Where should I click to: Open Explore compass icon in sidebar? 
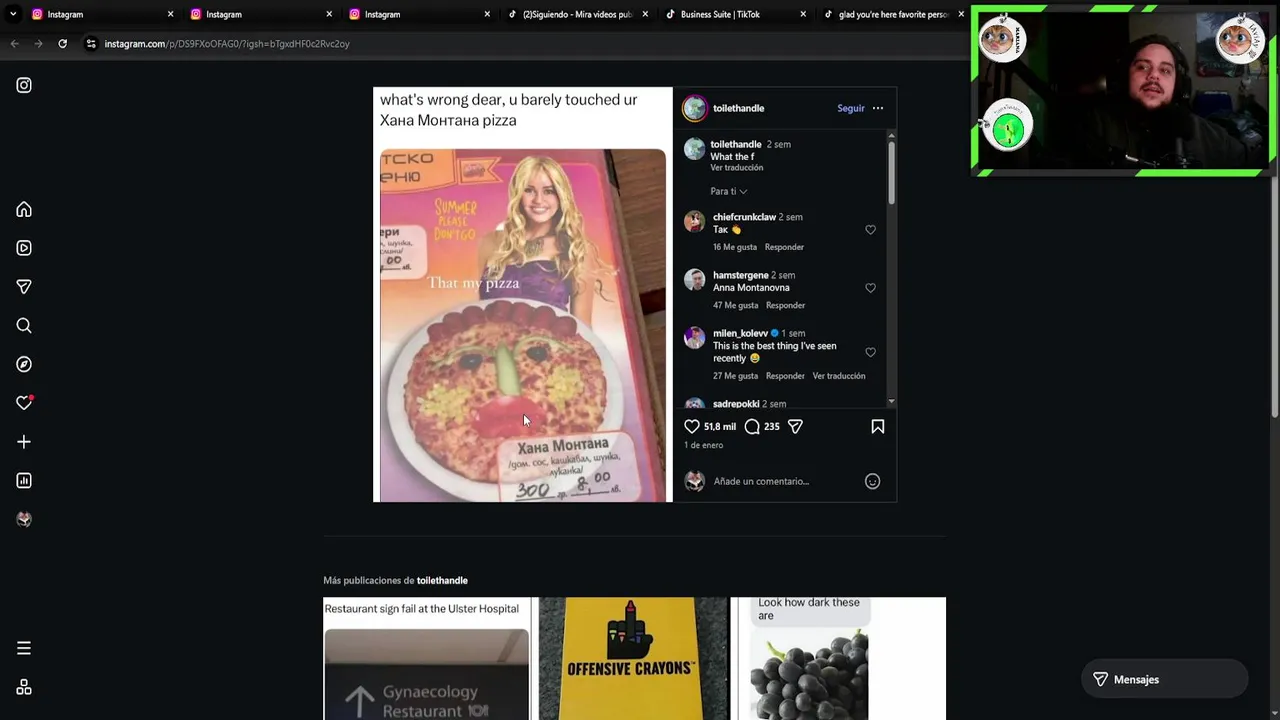point(24,364)
